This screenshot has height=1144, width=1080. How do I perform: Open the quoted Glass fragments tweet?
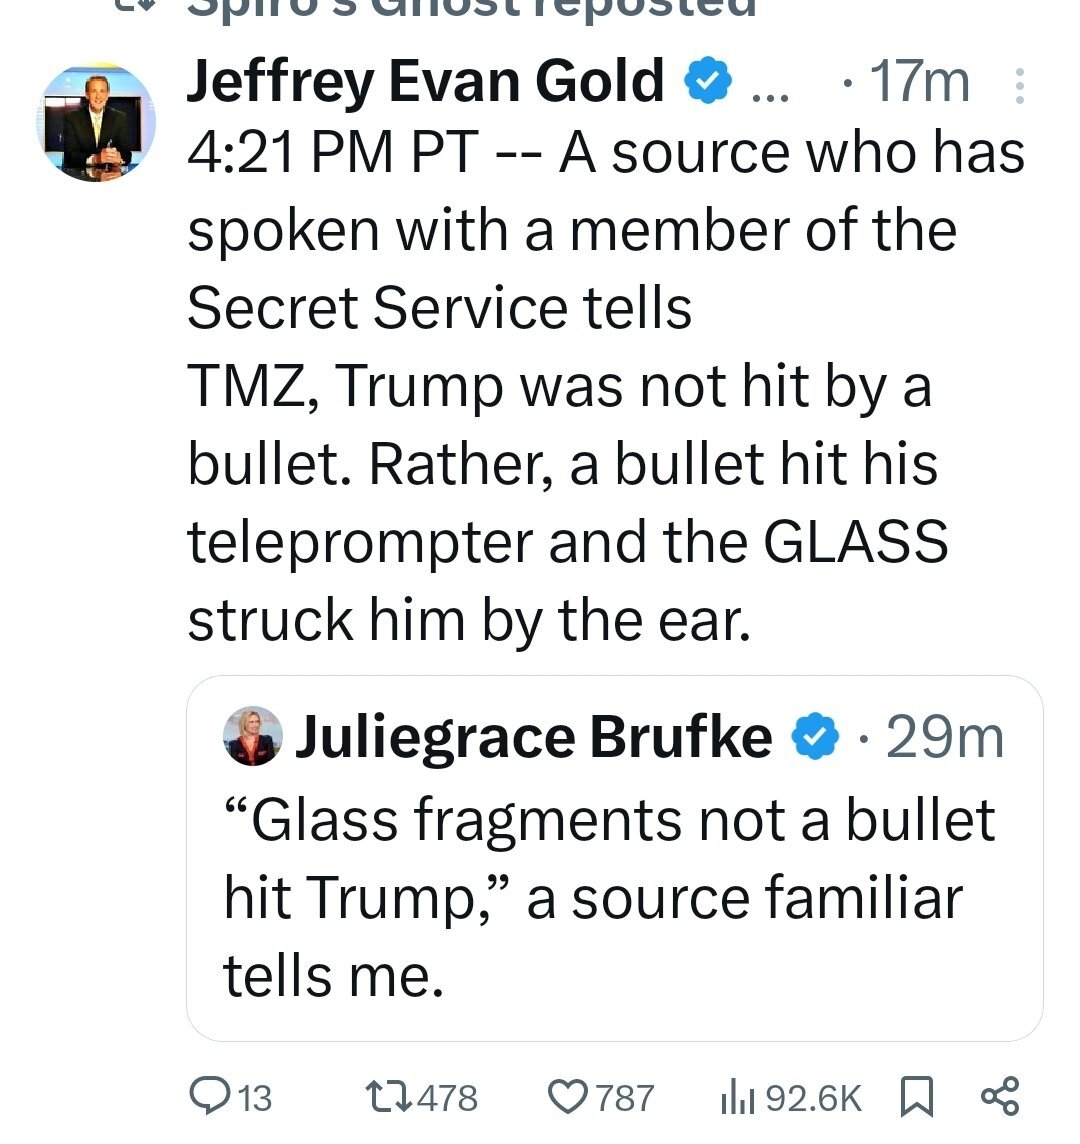[614, 858]
